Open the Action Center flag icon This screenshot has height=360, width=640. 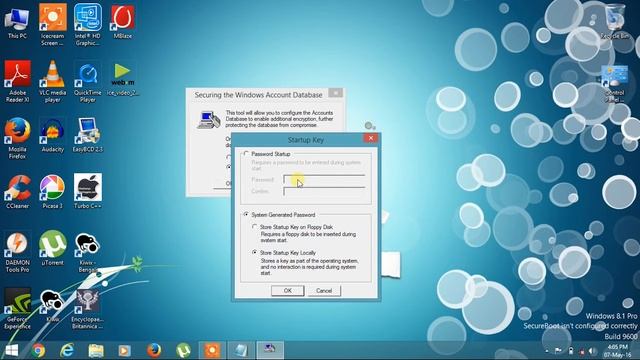point(558,351)
